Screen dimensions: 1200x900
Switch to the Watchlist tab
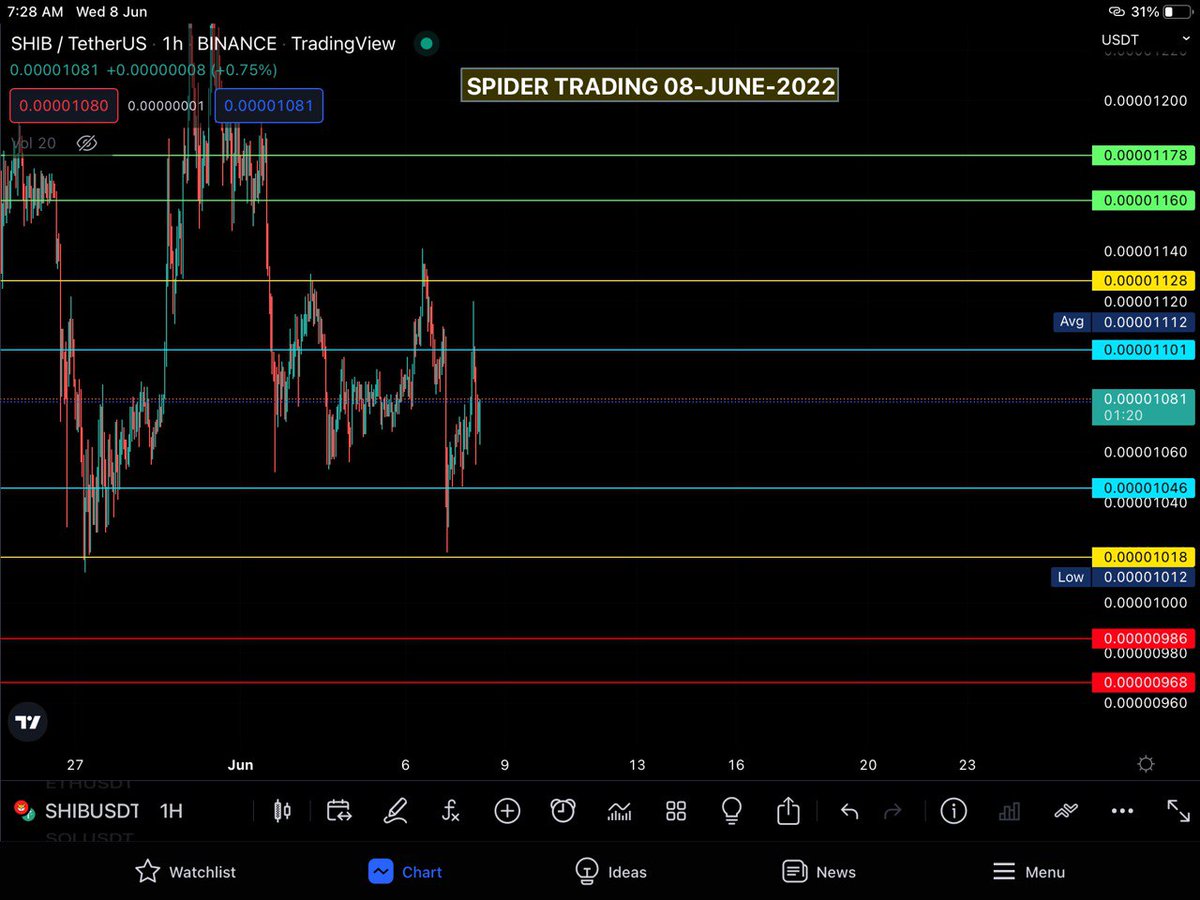[x=186, y=872]
